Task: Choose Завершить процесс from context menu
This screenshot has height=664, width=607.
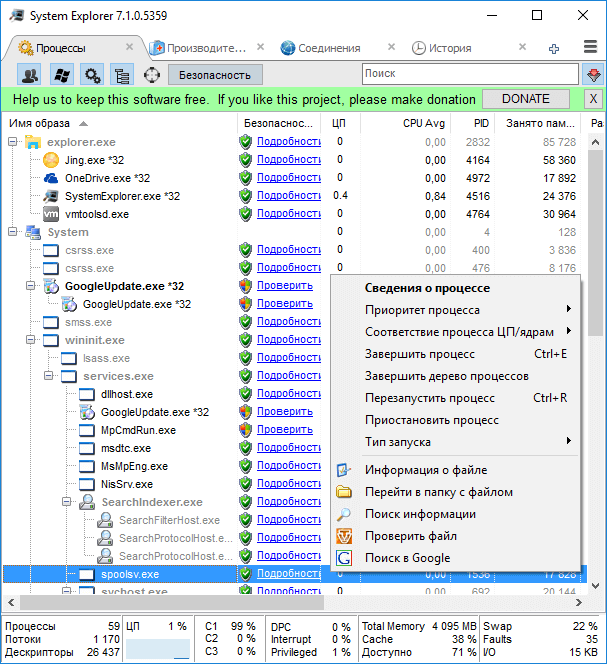Action: click(x=455, y=354)
